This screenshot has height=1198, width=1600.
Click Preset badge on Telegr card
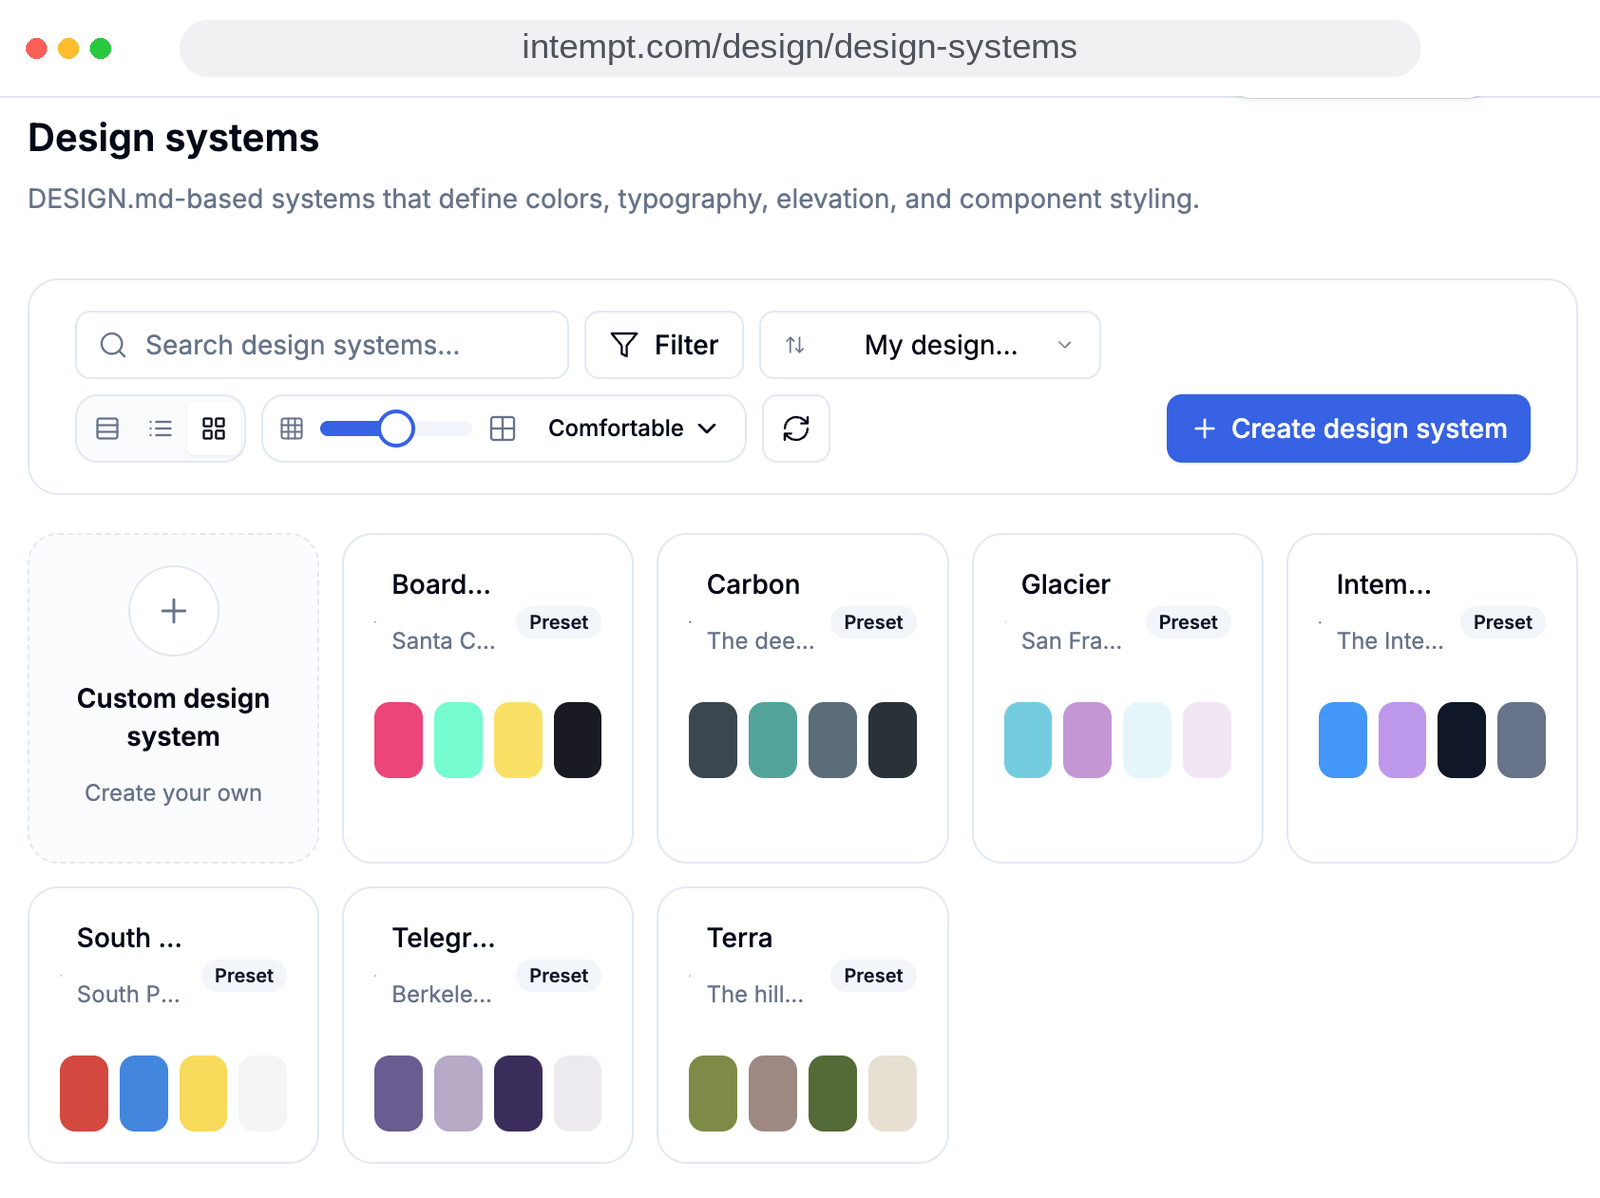559,976
